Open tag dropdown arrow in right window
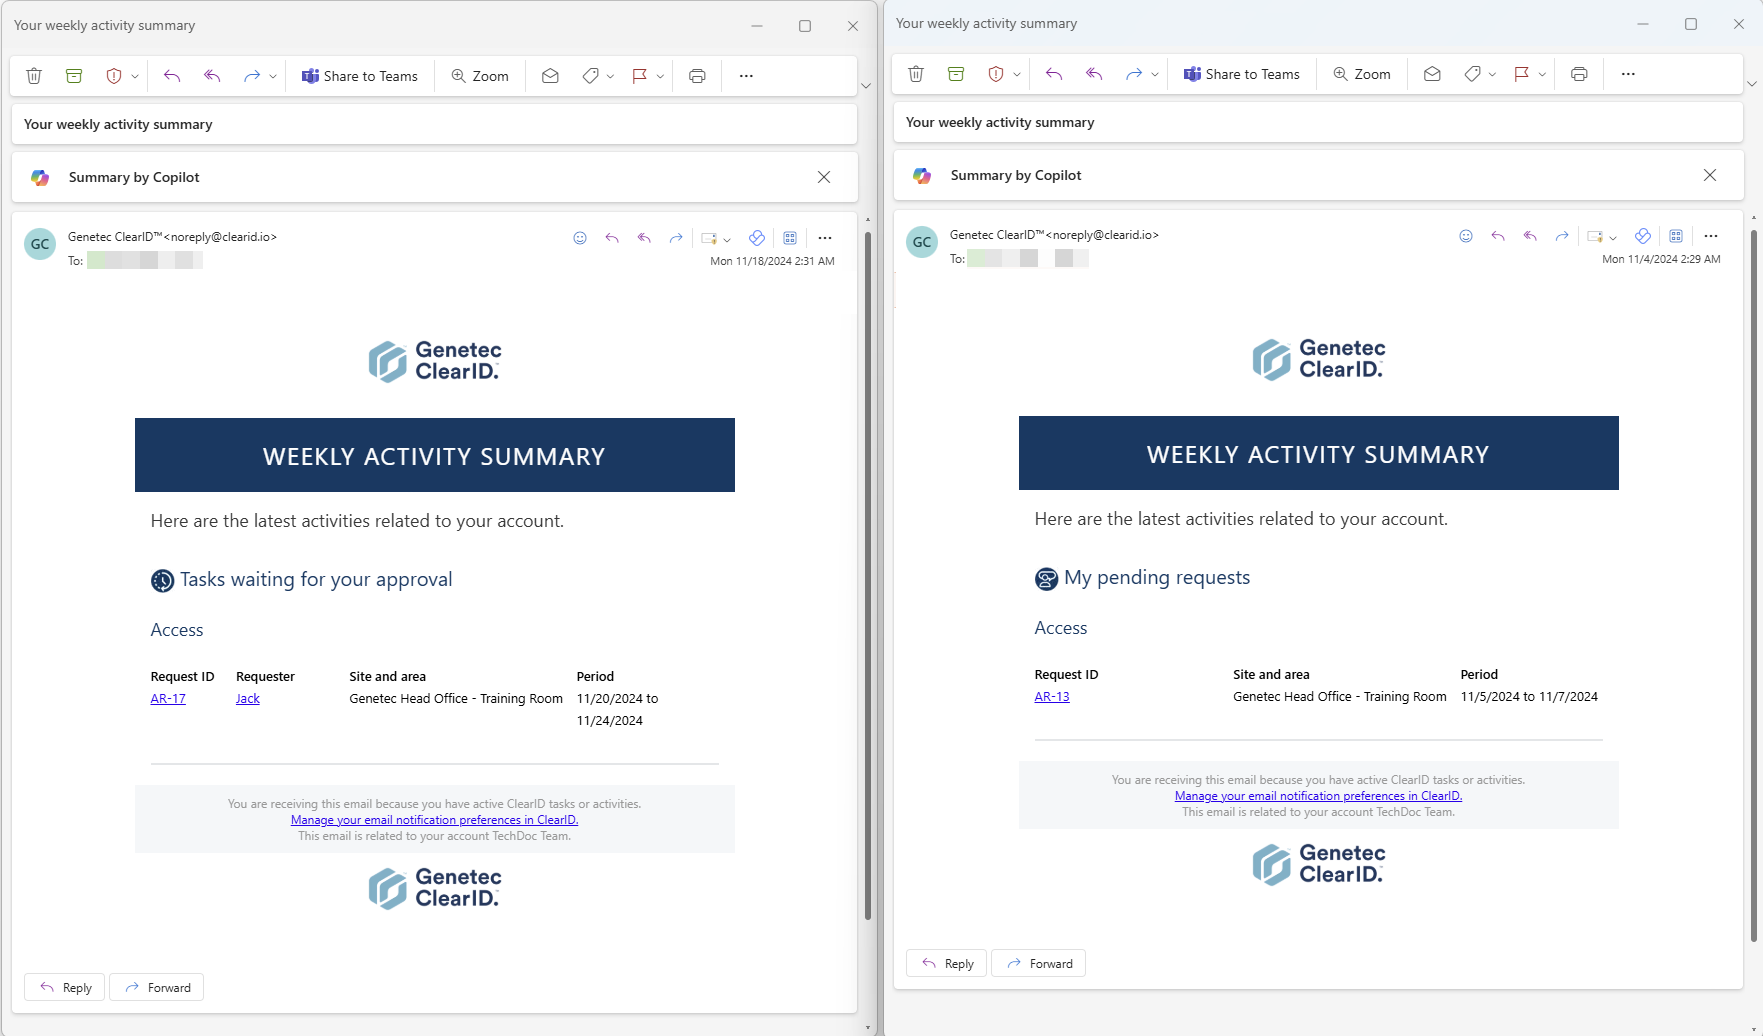The width and height of the screenshot is (1763, 1036). point(1492,75)
